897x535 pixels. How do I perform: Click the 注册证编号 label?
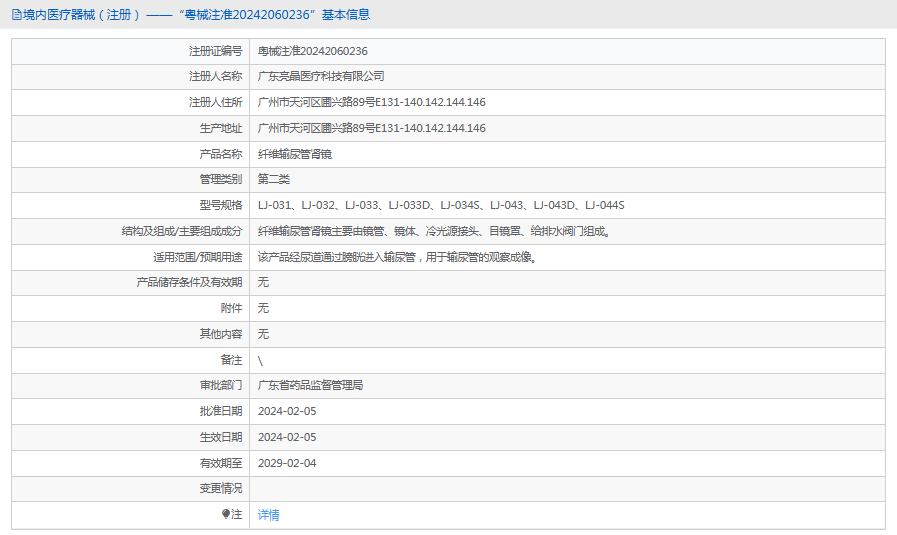pyautogui.click(x=216, y=51)
